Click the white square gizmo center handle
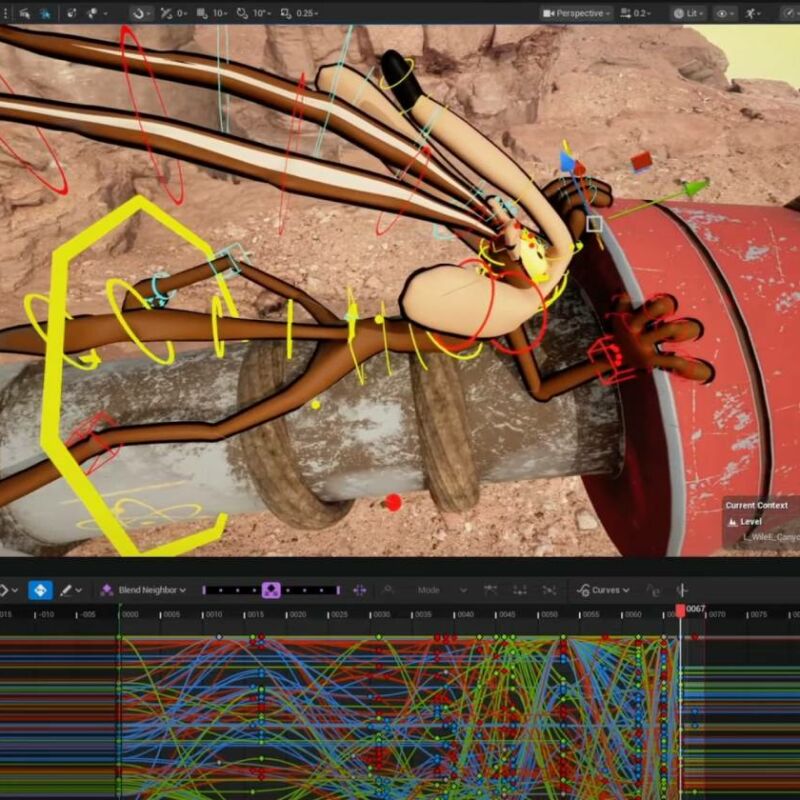This screenshot has width=800, height=800. 594,224
